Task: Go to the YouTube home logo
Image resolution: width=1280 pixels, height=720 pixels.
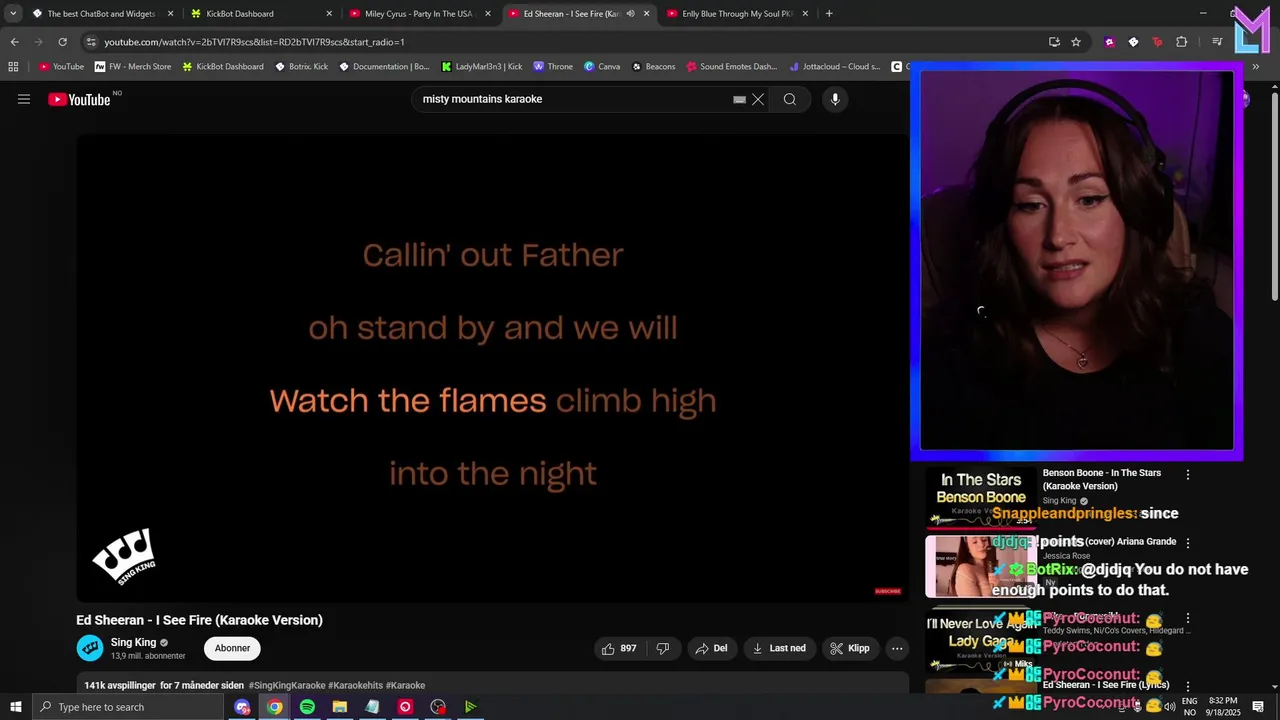Action: coord(79,99)
